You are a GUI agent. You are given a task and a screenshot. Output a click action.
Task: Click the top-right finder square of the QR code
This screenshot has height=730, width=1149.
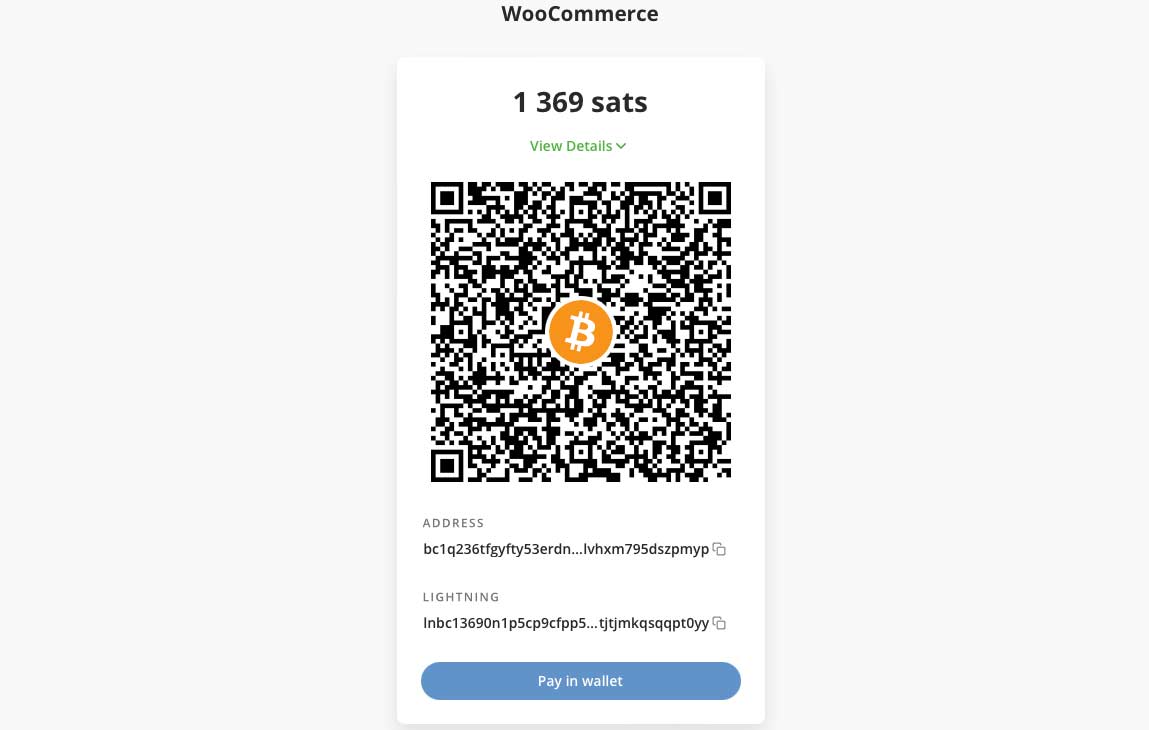click(714, 198)
